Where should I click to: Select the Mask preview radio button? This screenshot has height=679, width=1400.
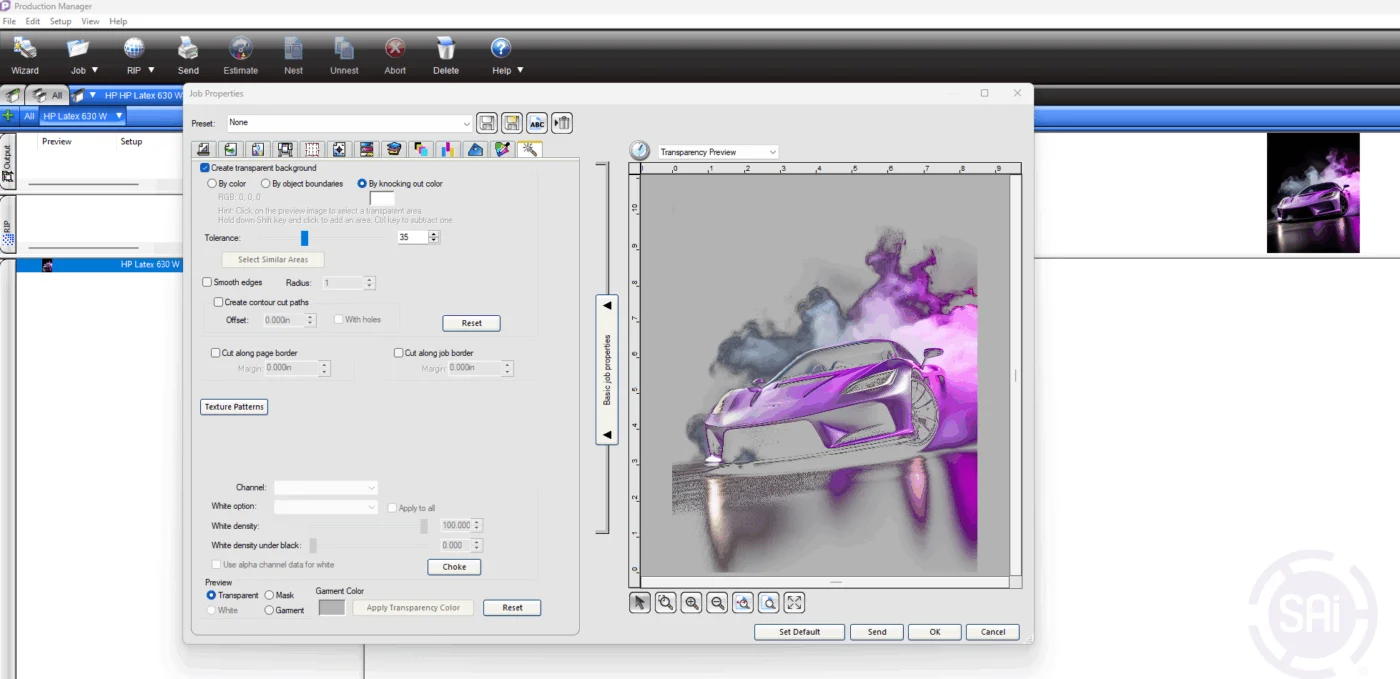(269, 595)
